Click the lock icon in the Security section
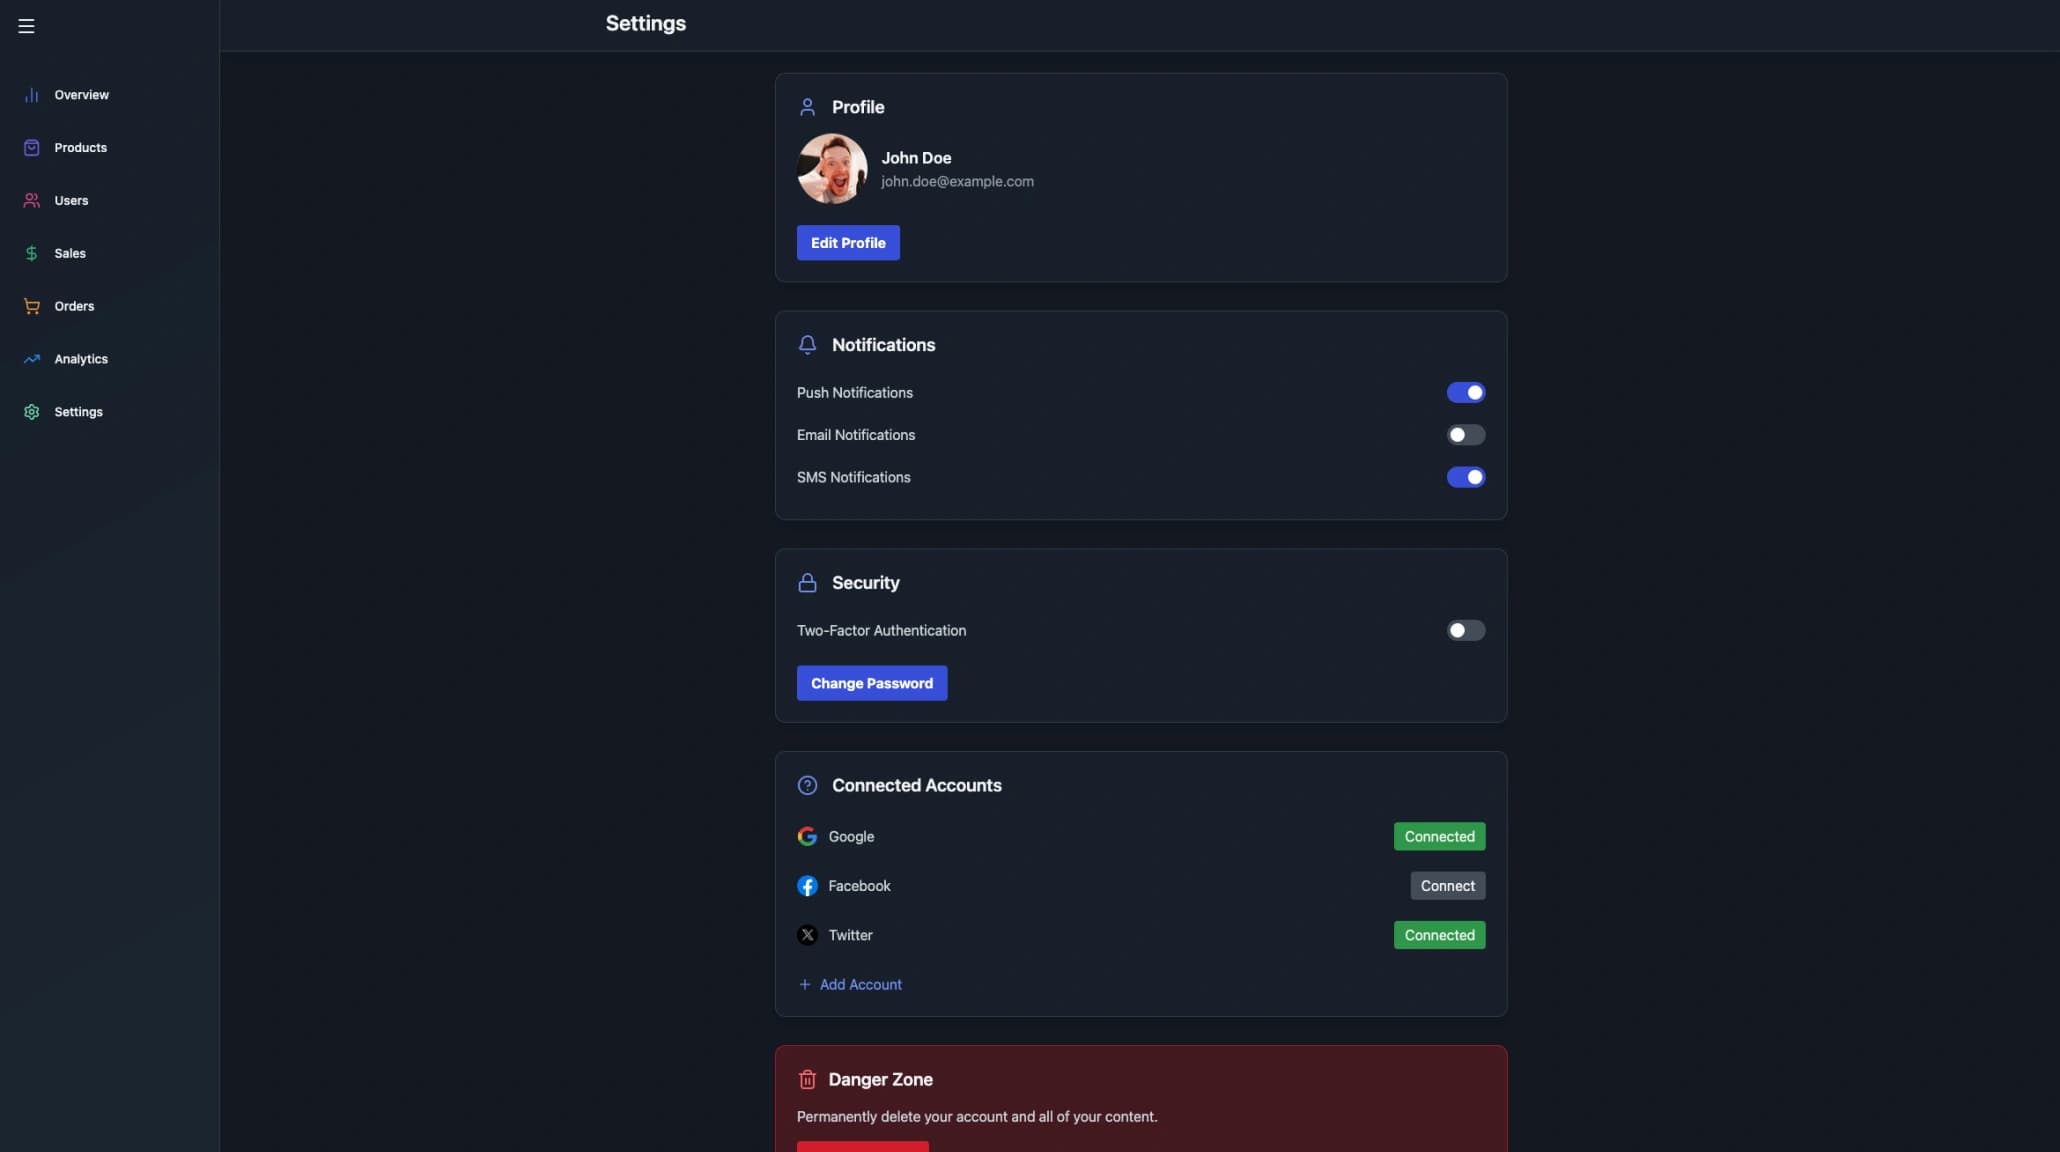 click(807, 582)
